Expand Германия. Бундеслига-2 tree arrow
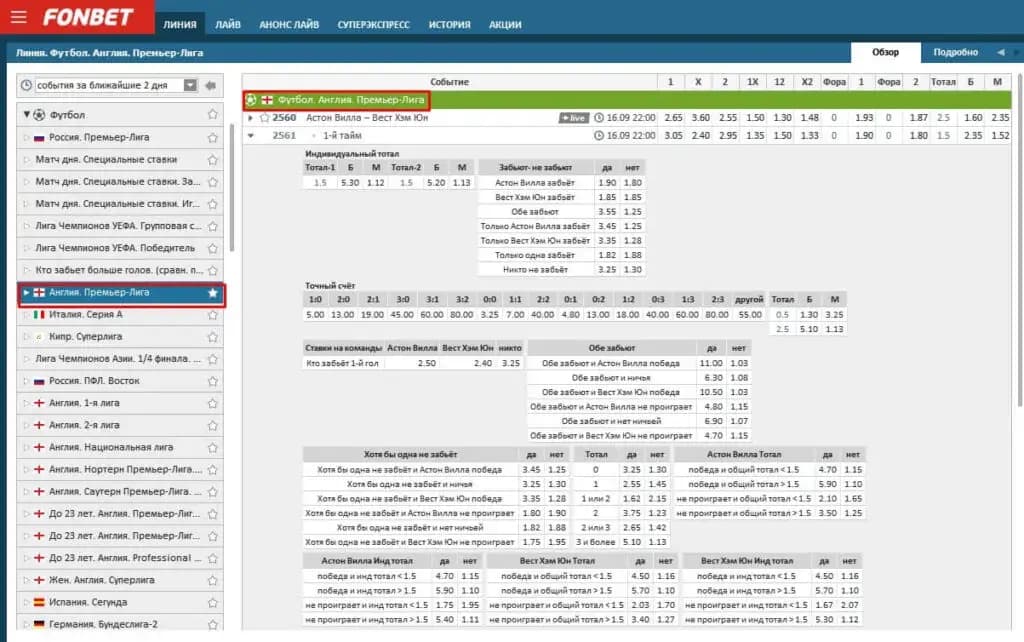 coord(26,624)
